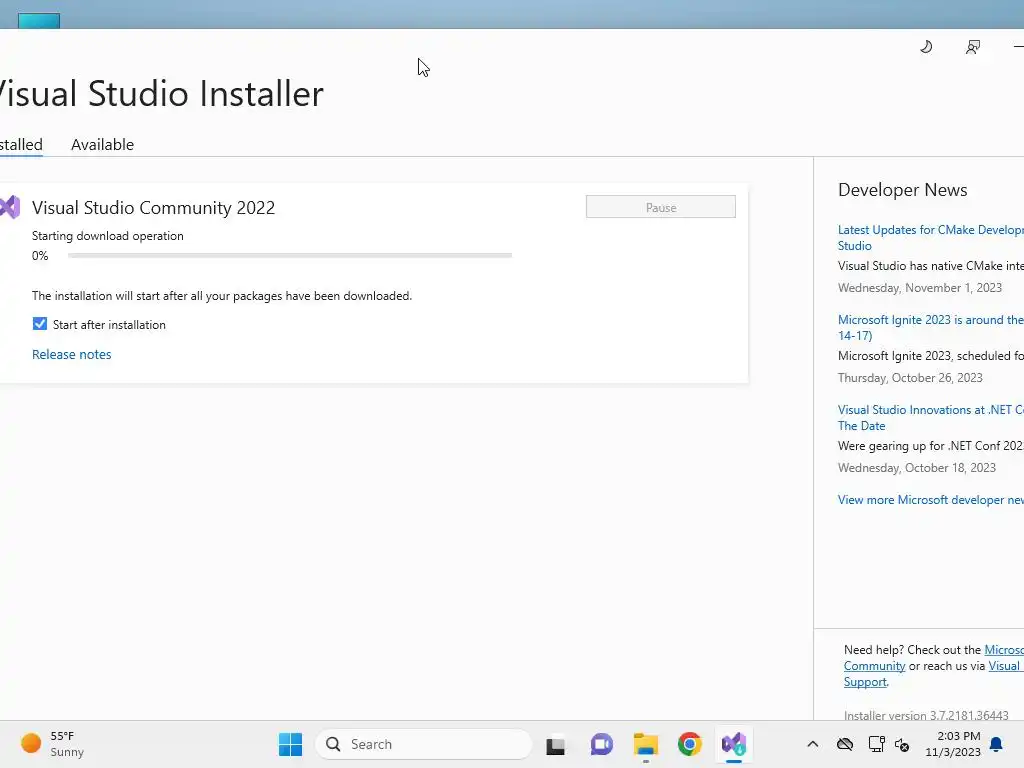This screenshot has height=768, width=1024.
Task: Open Google Chrome from taskbar
Action: click(690, 744)
